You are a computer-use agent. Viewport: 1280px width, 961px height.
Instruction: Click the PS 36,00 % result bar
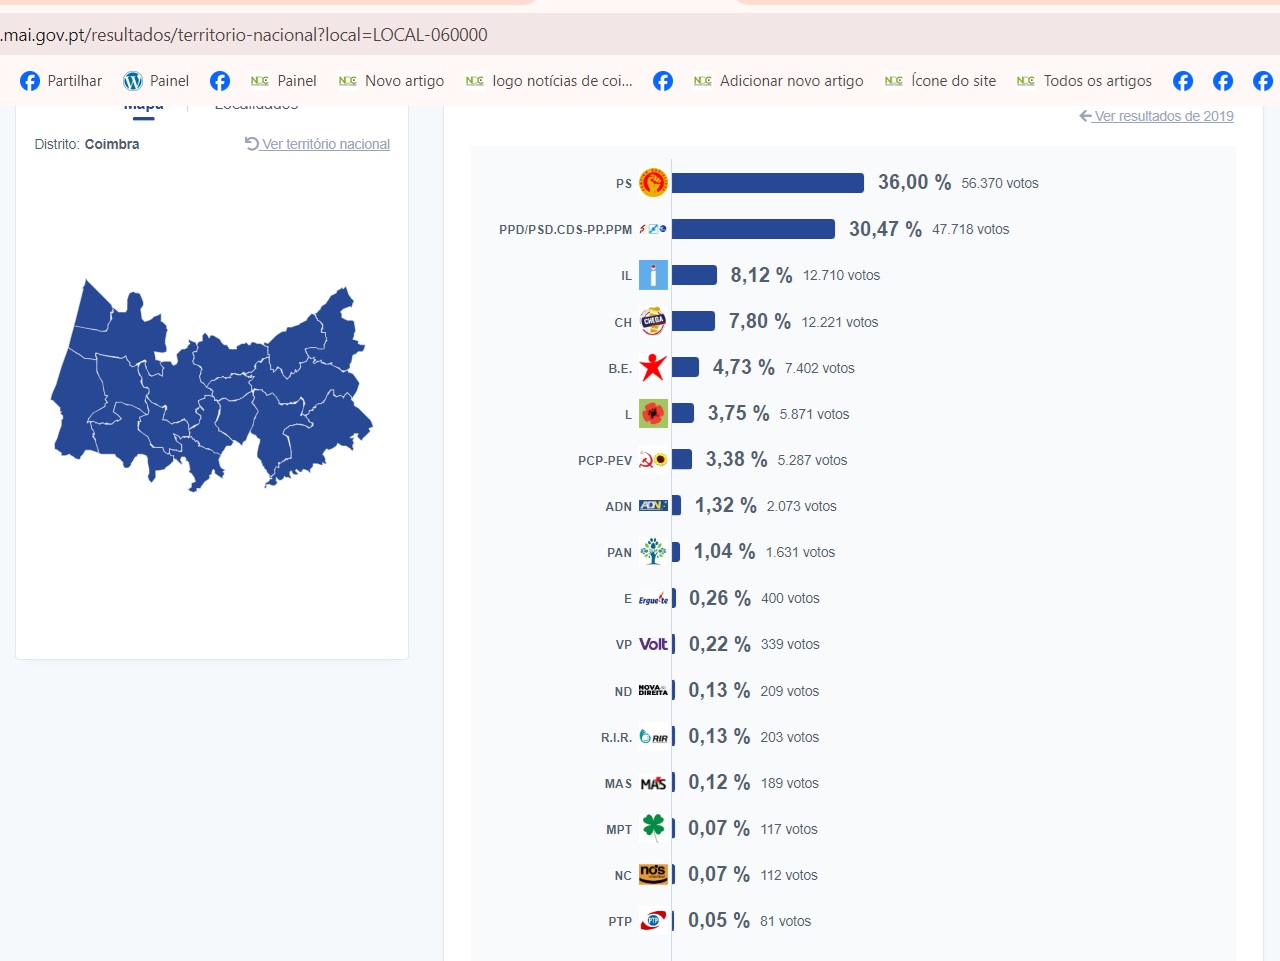click(x=767, y=183)
